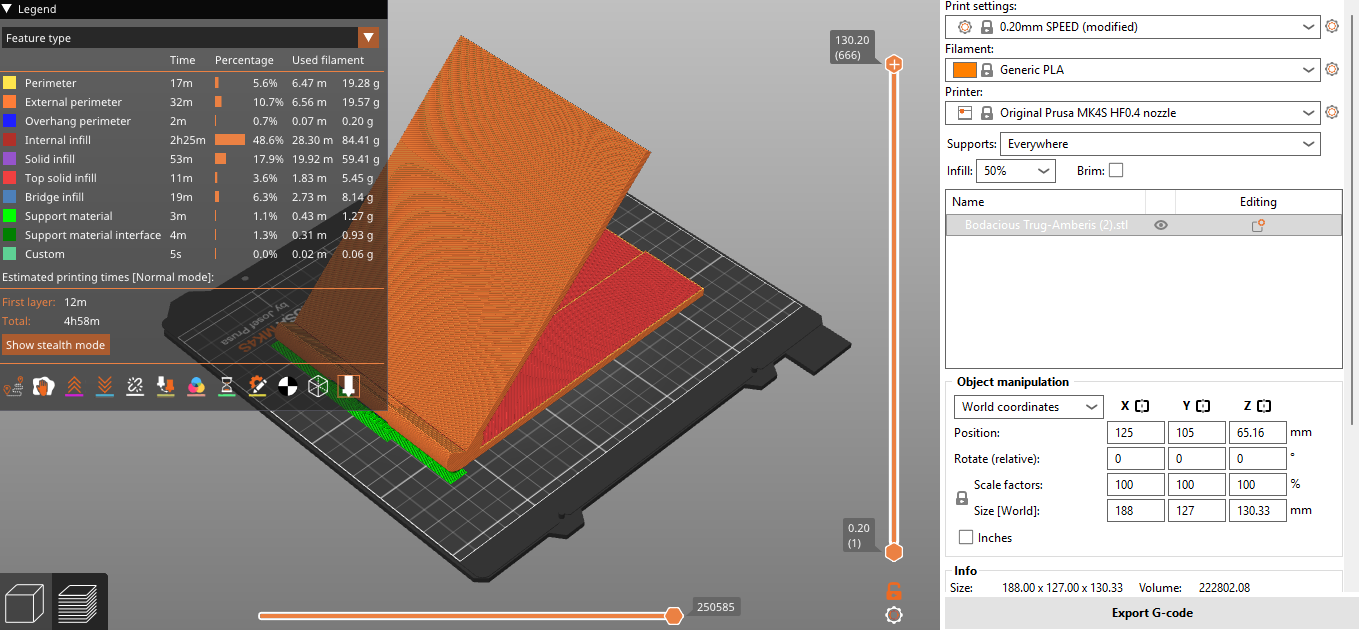Click the mirror icon next to Z
The image size is (1359, 630).
1264,407
